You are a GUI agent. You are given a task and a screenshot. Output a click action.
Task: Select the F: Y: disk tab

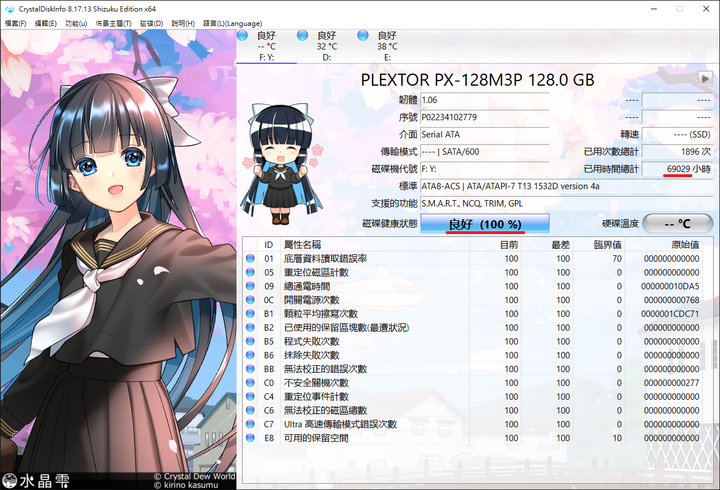click(x=266, y=46)
